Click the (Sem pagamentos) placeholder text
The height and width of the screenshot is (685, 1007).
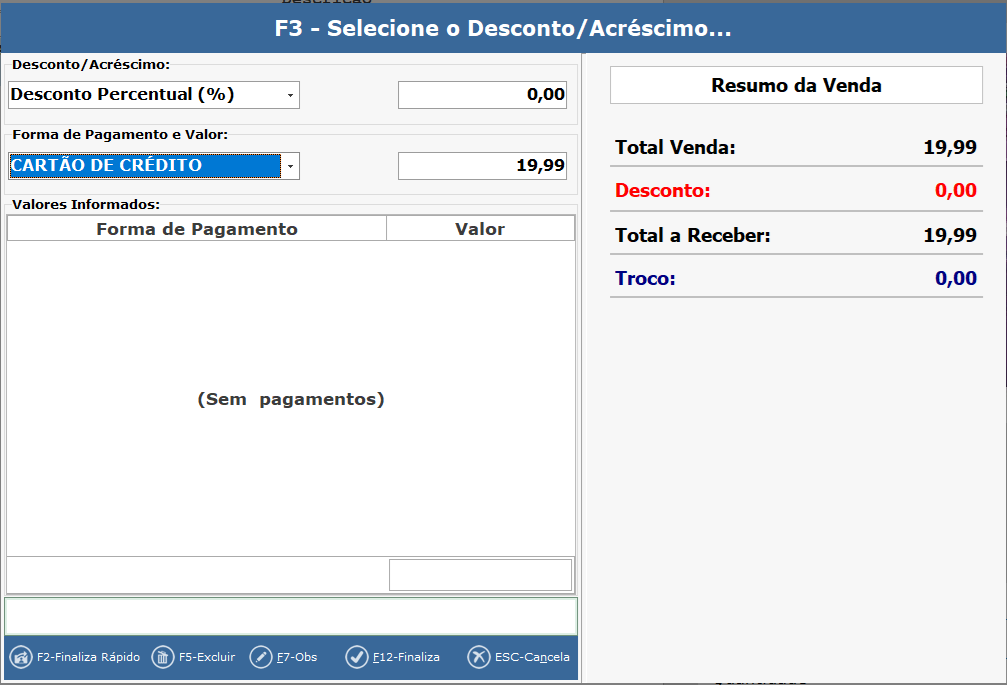pyautogui.click(x=291, y=399)
